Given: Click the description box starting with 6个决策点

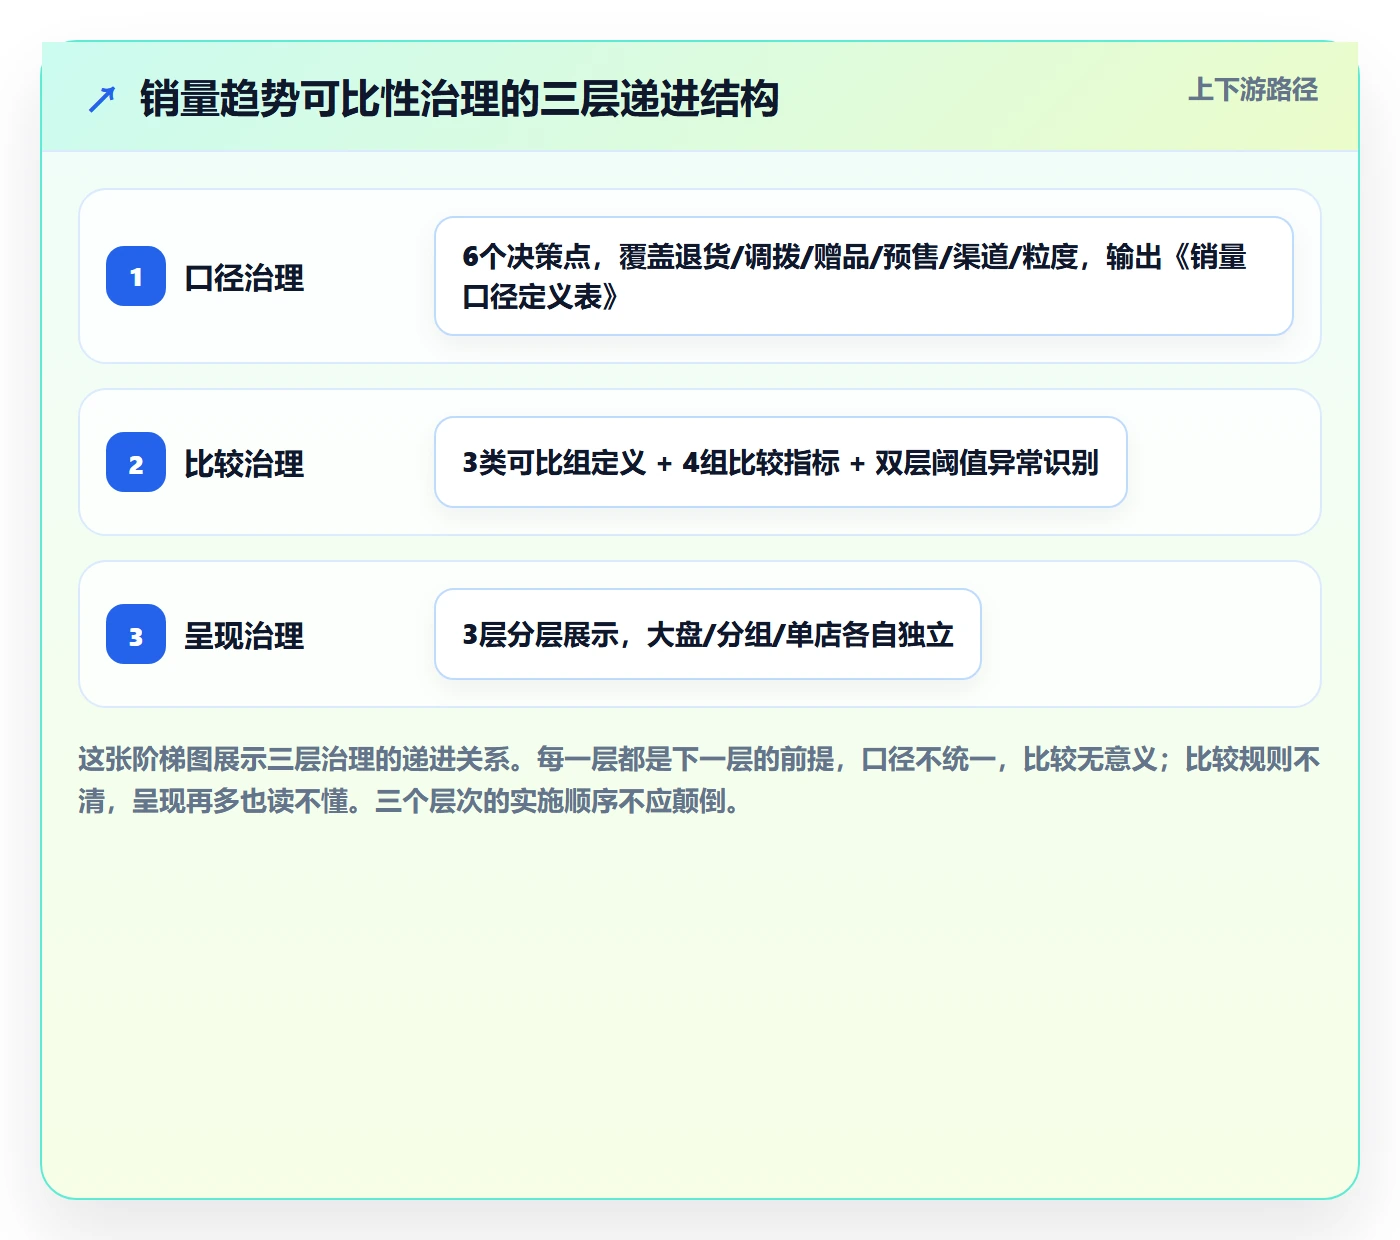Looking at the screenshot, I should tap(864, 276).
